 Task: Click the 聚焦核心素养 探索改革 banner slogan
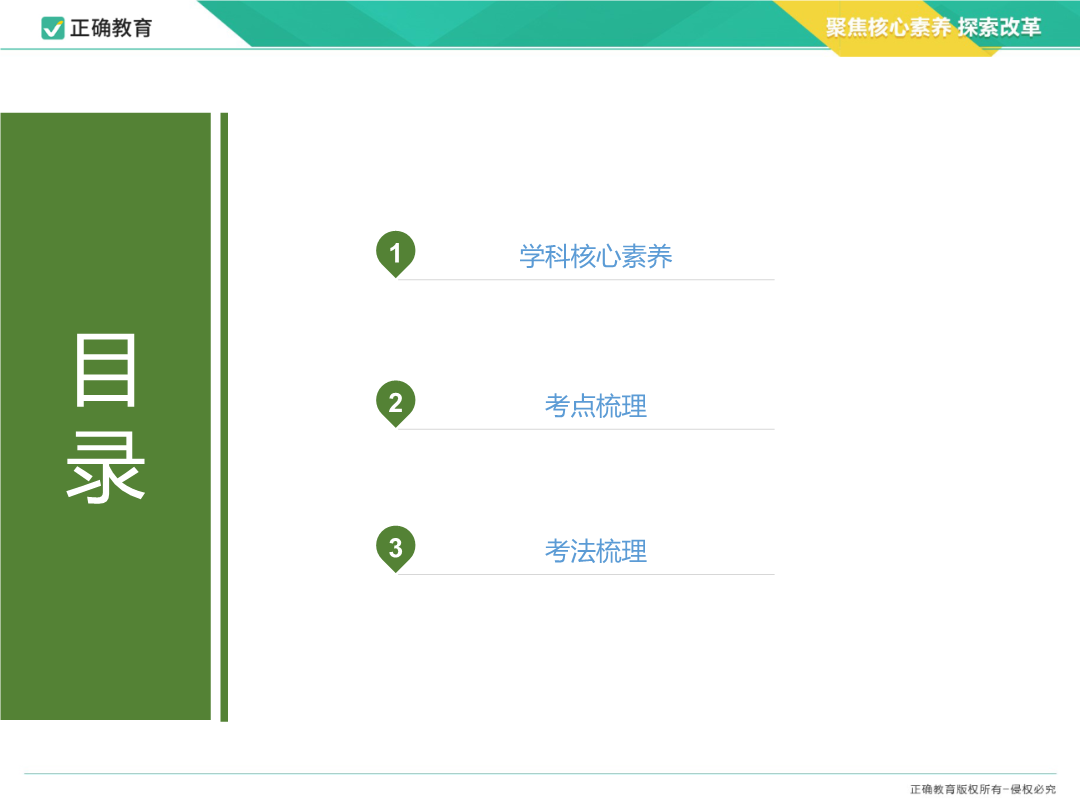click(933, 28)
